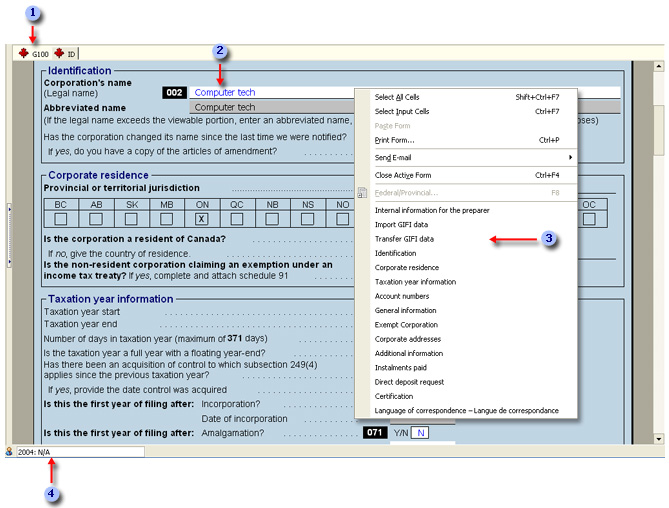The height and width of the screenshot is (508, 669).
Task: Choose Transfer GIFI data from context menu
Action: 404,240
